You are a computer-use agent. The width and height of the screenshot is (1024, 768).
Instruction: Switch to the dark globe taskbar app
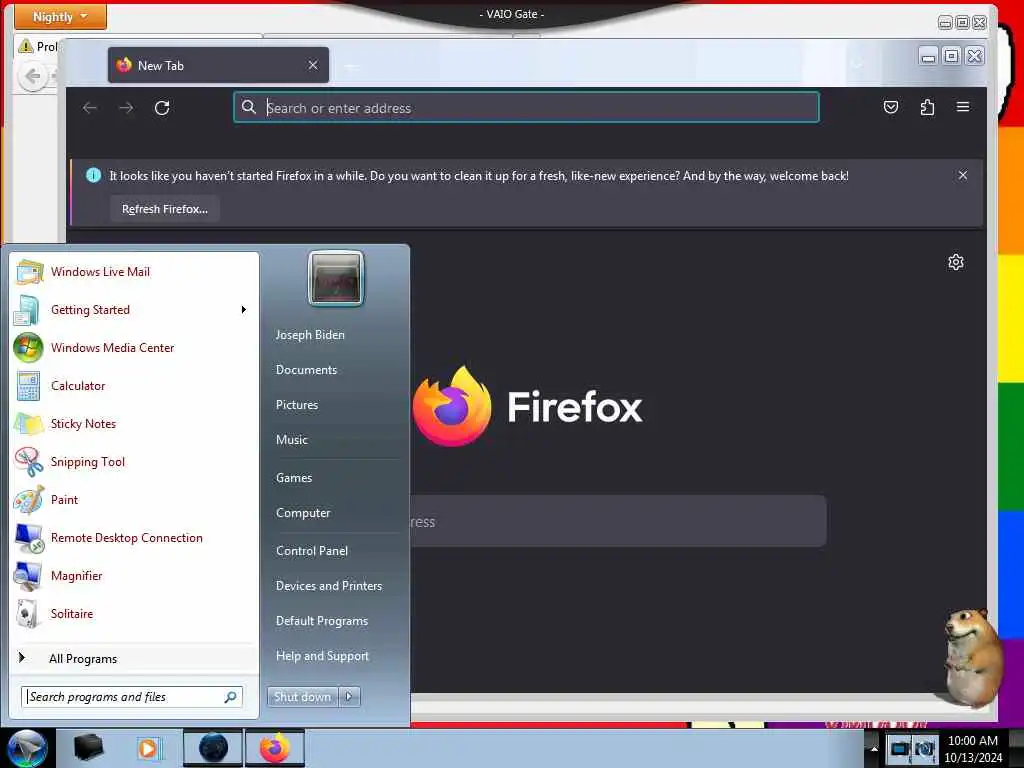coord(213,748)
